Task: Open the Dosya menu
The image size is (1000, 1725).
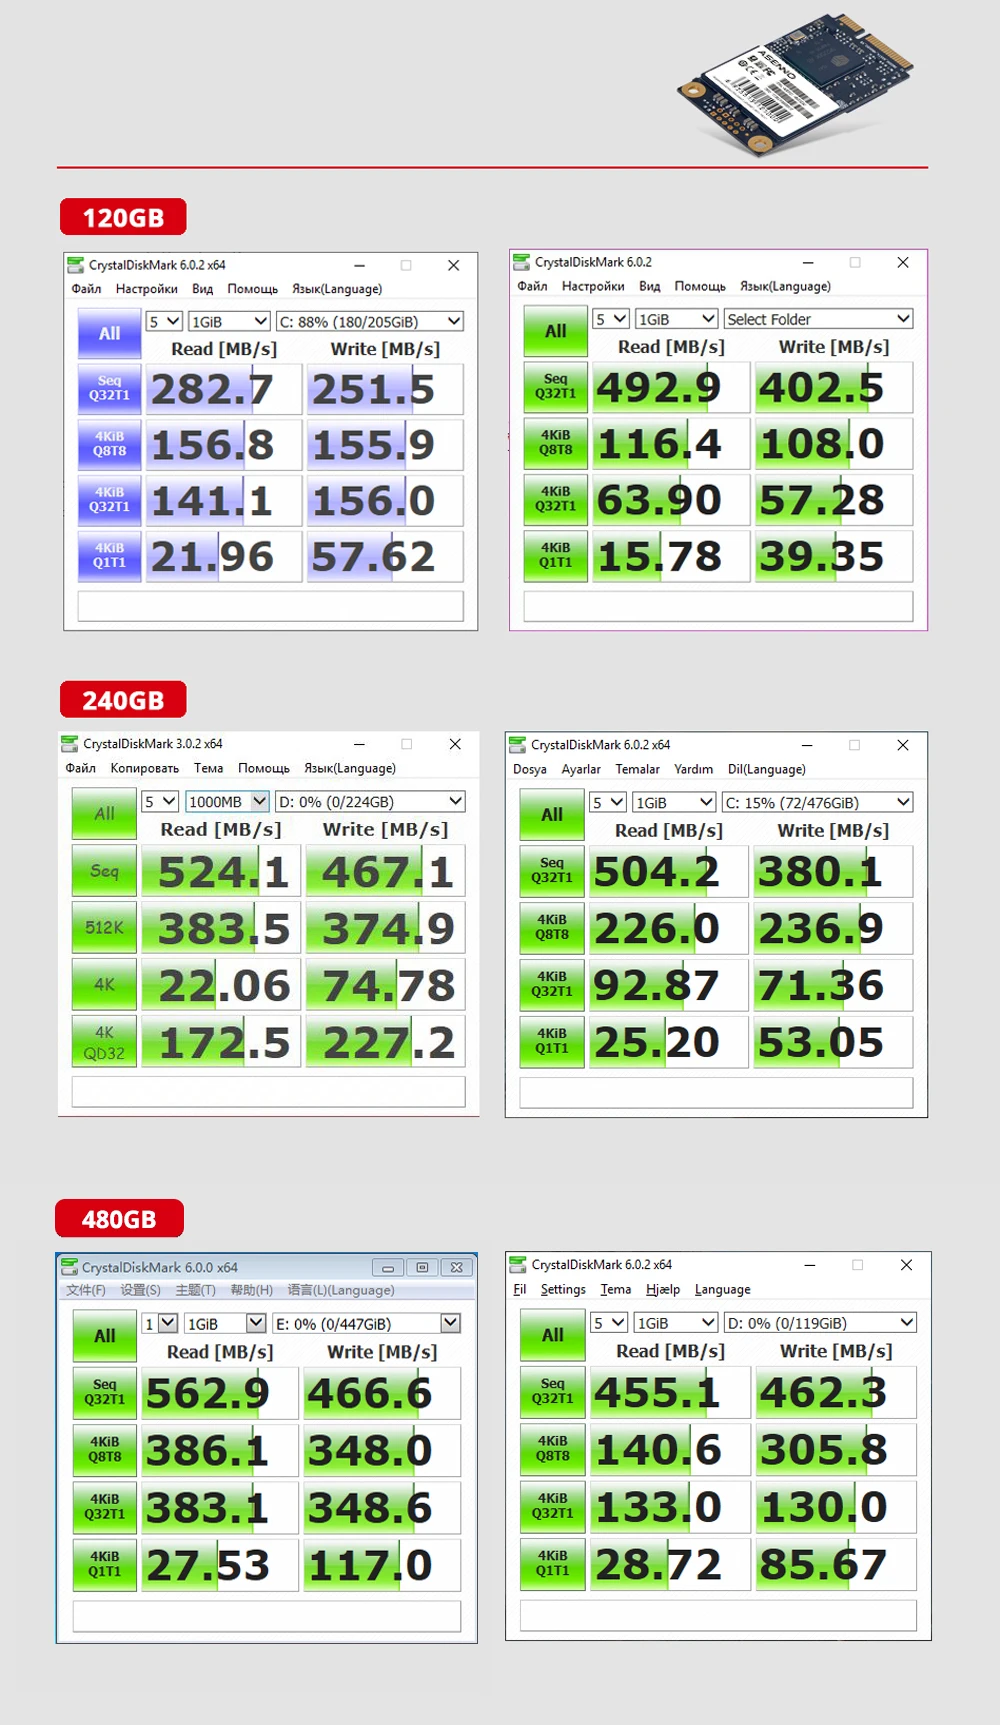Action: point(529,769)
